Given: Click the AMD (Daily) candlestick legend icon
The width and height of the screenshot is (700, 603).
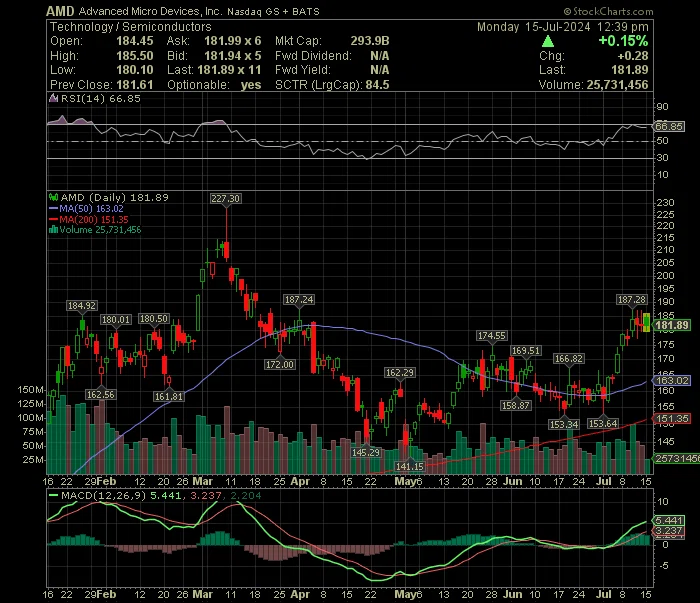Looking at the screenshot, I should point(54,197).
